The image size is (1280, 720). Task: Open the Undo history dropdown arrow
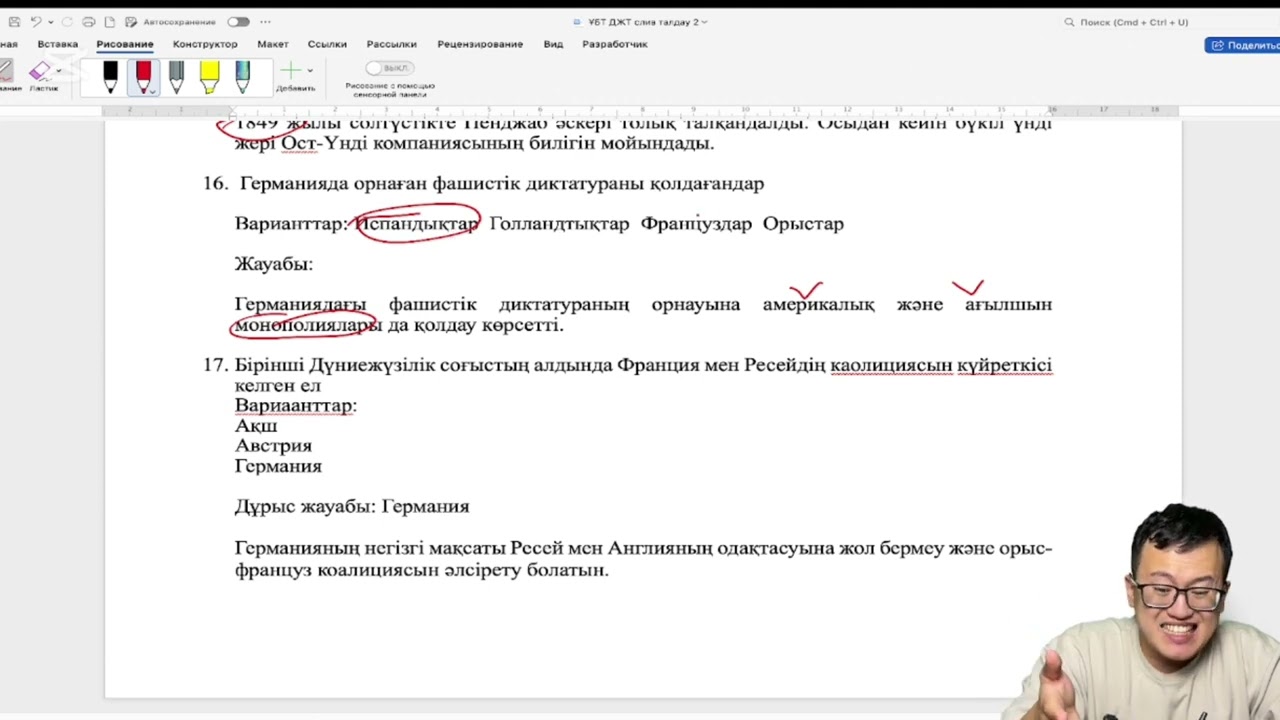click(x=50, y=22)
